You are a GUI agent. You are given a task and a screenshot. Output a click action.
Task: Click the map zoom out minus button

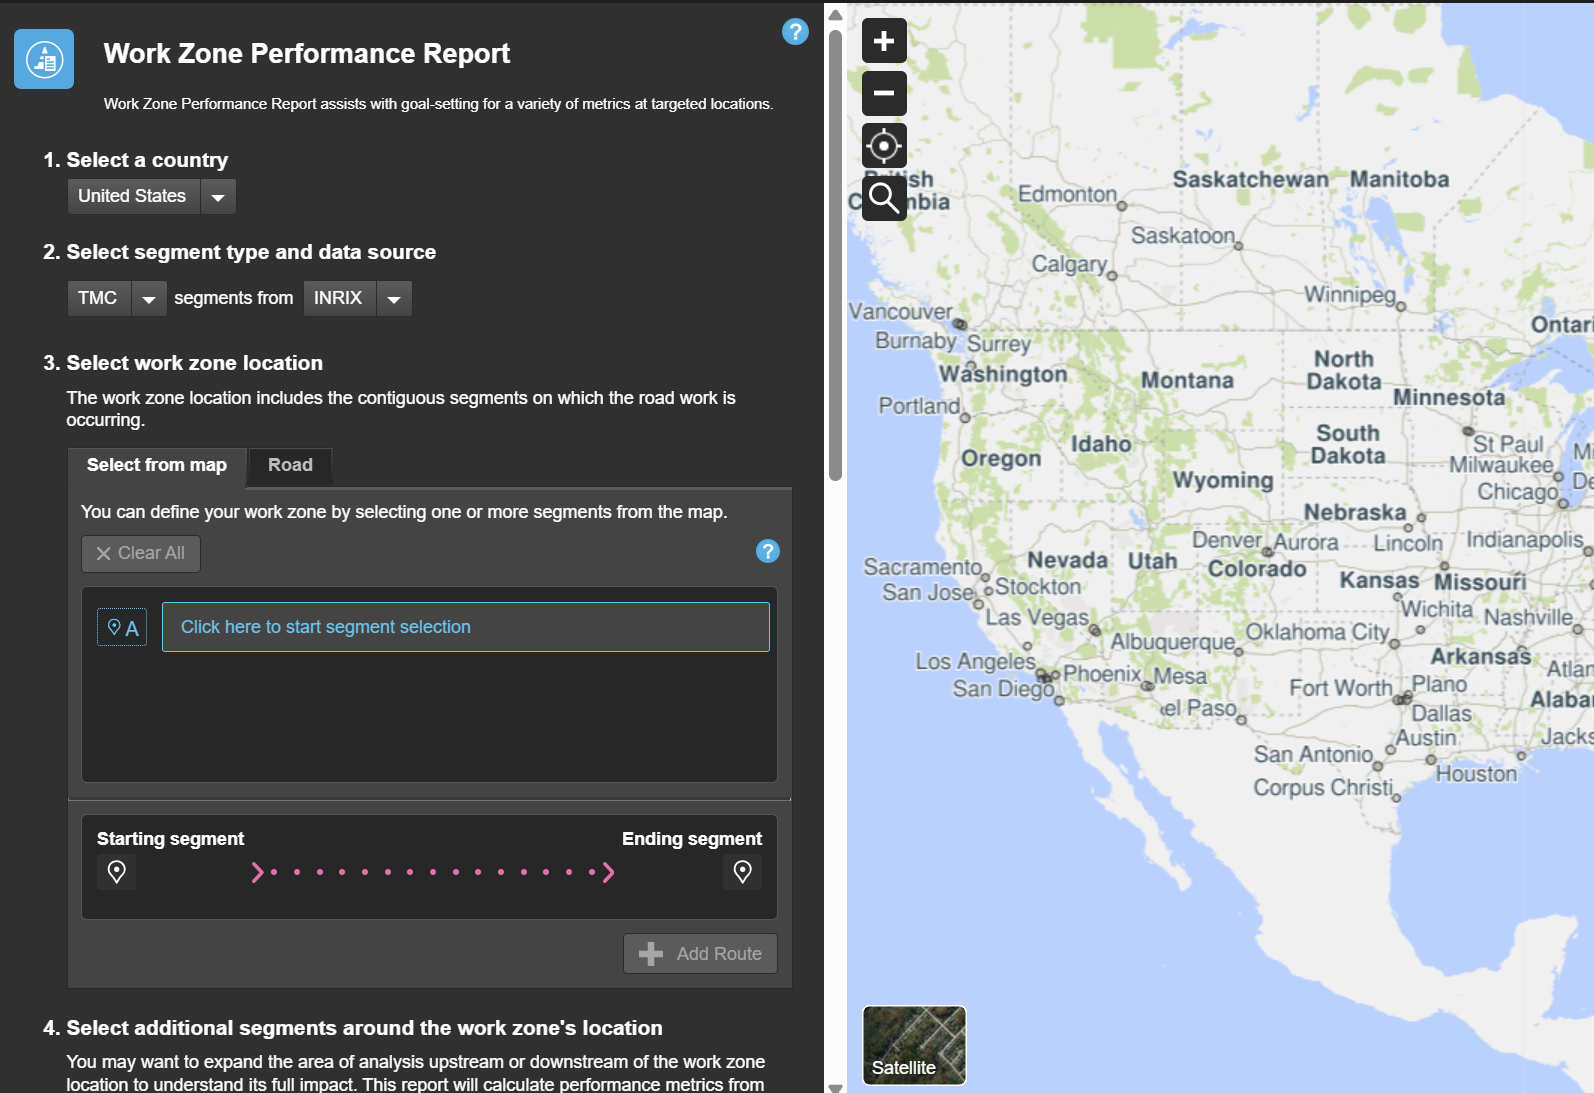click(x=884, y=93)
